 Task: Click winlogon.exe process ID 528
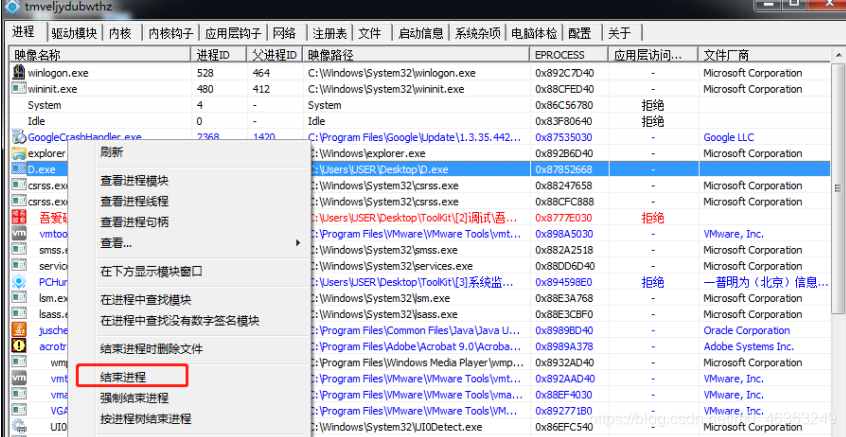pos(205,72)
